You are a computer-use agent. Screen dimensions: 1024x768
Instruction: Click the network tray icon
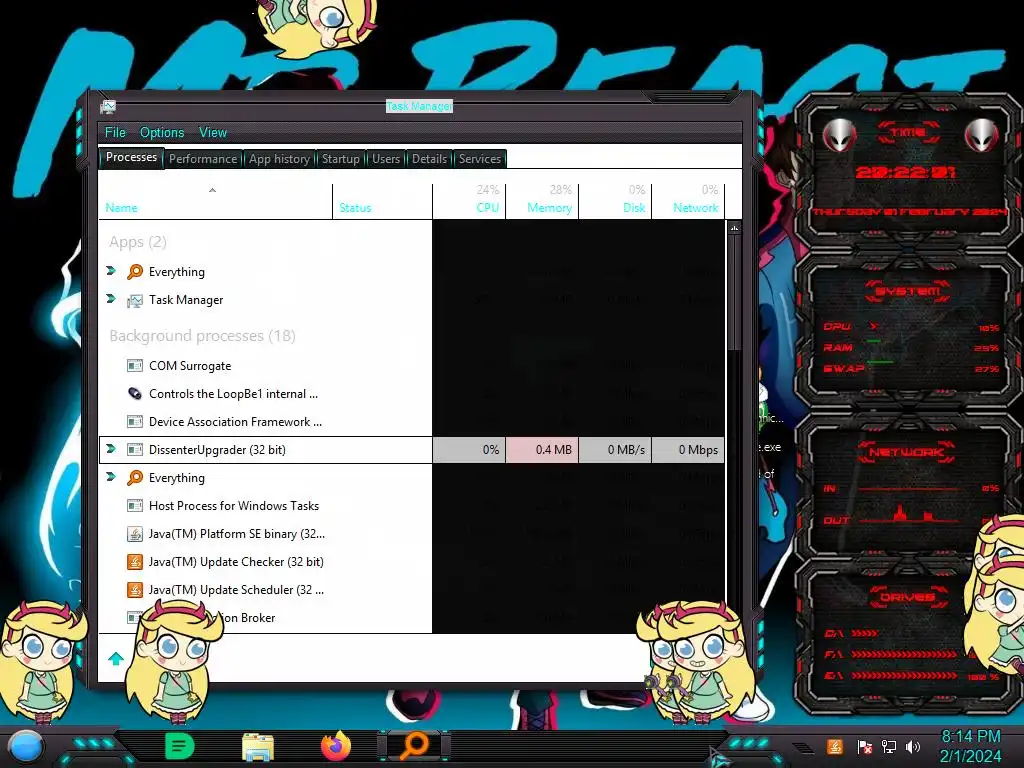[889, 746]
